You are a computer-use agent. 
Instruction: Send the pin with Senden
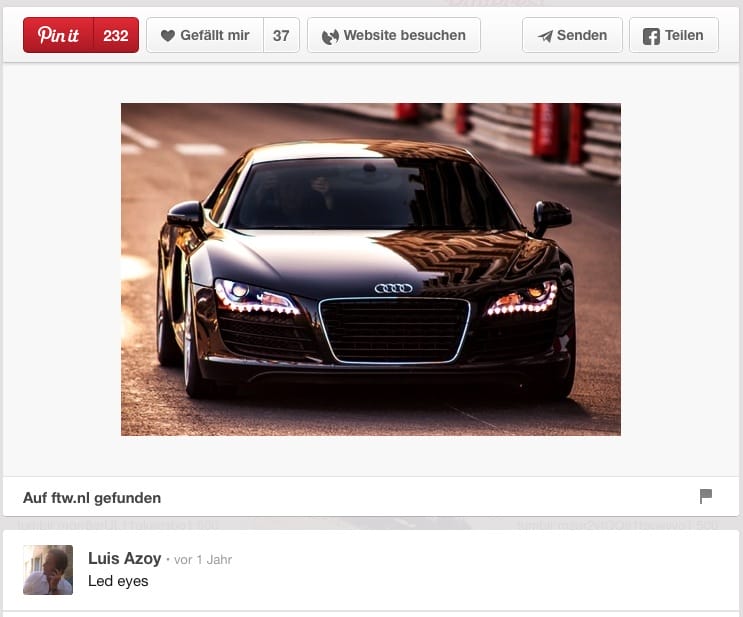point(572,35)
